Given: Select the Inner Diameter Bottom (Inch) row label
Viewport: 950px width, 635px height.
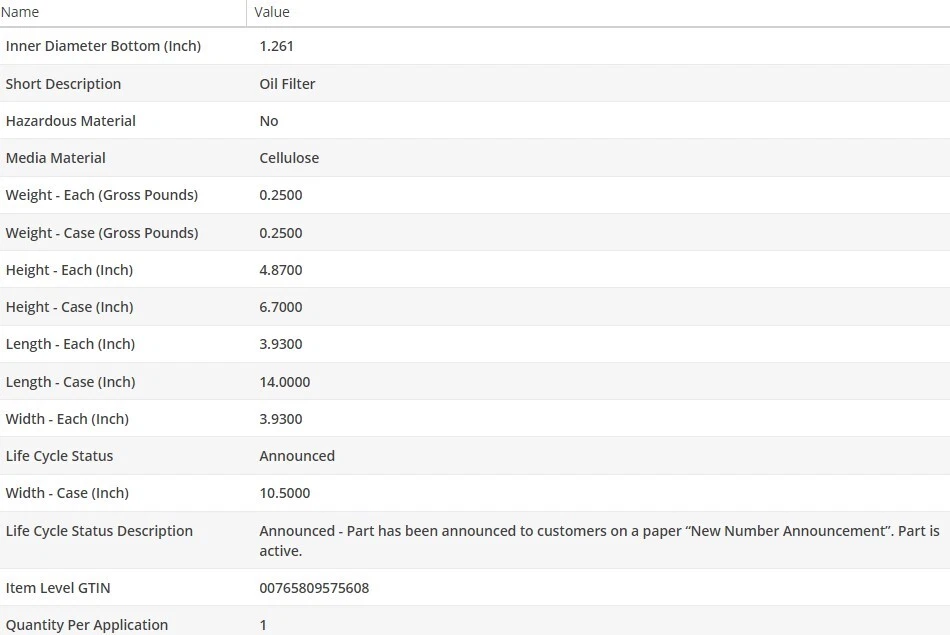Looking at the screenshot, I should tap(103, 46).
